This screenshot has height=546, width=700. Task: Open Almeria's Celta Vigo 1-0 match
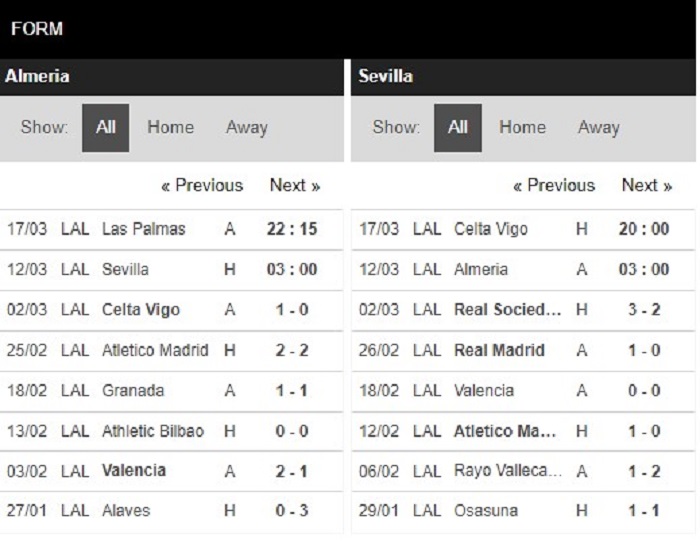coord(171,310)
